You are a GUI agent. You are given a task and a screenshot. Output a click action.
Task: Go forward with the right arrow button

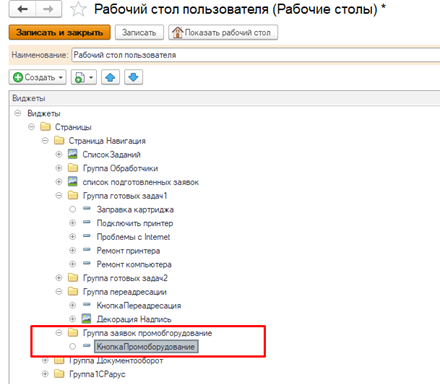48,9
